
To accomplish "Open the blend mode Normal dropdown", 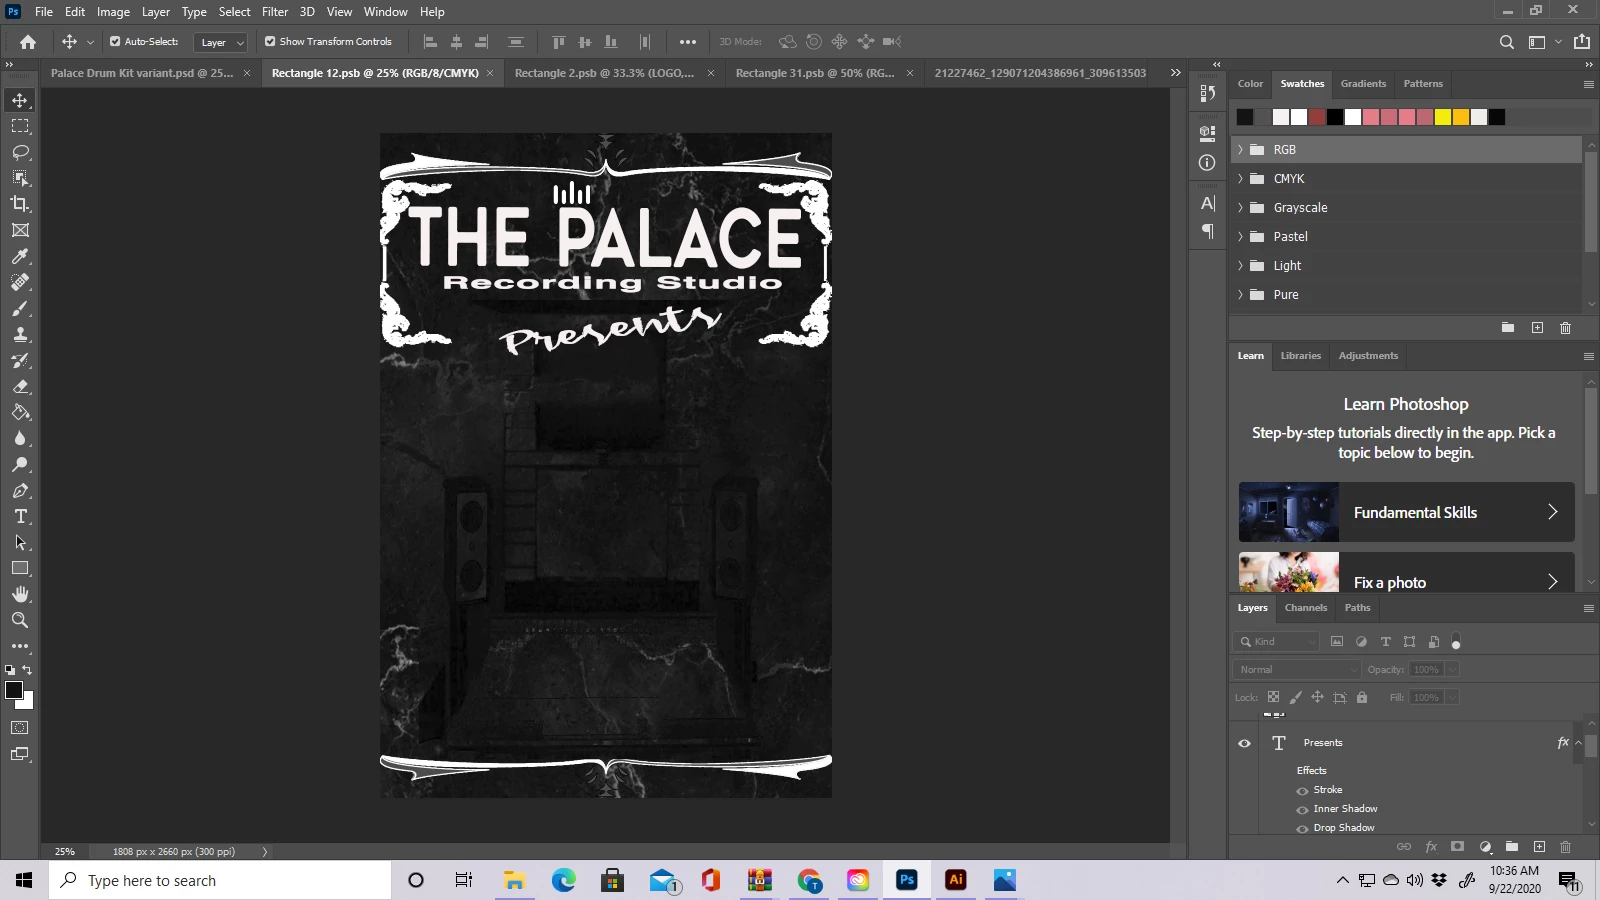I will point(1297,670).
